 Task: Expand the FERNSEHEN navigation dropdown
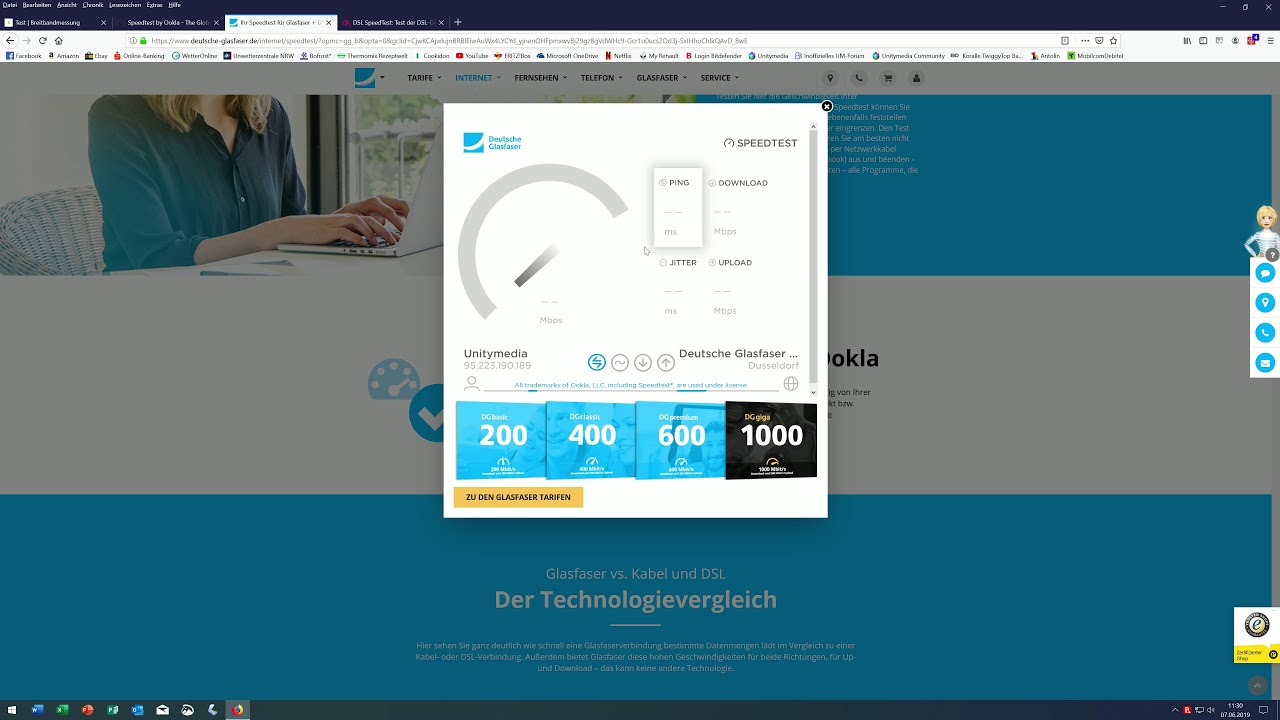pyautogui.click(x=539, y=78)
